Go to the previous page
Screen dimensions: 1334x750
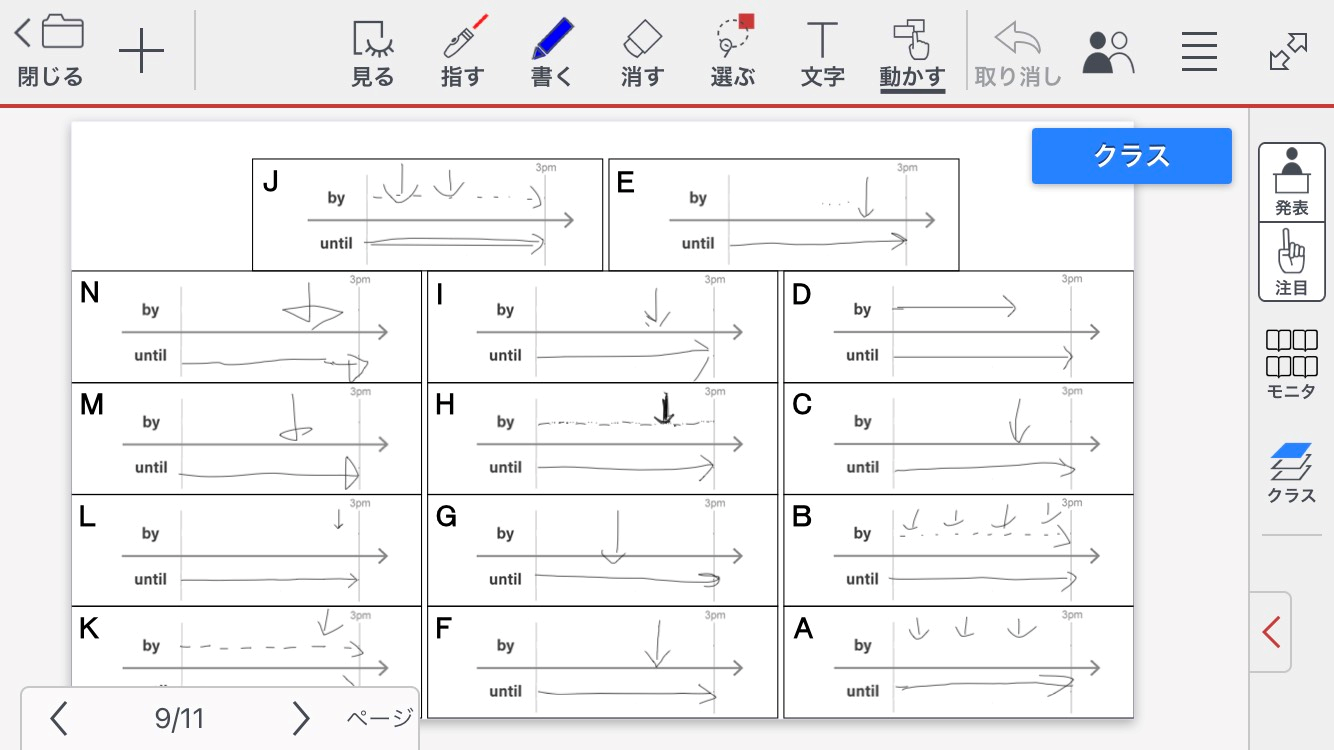coord(59,718)
